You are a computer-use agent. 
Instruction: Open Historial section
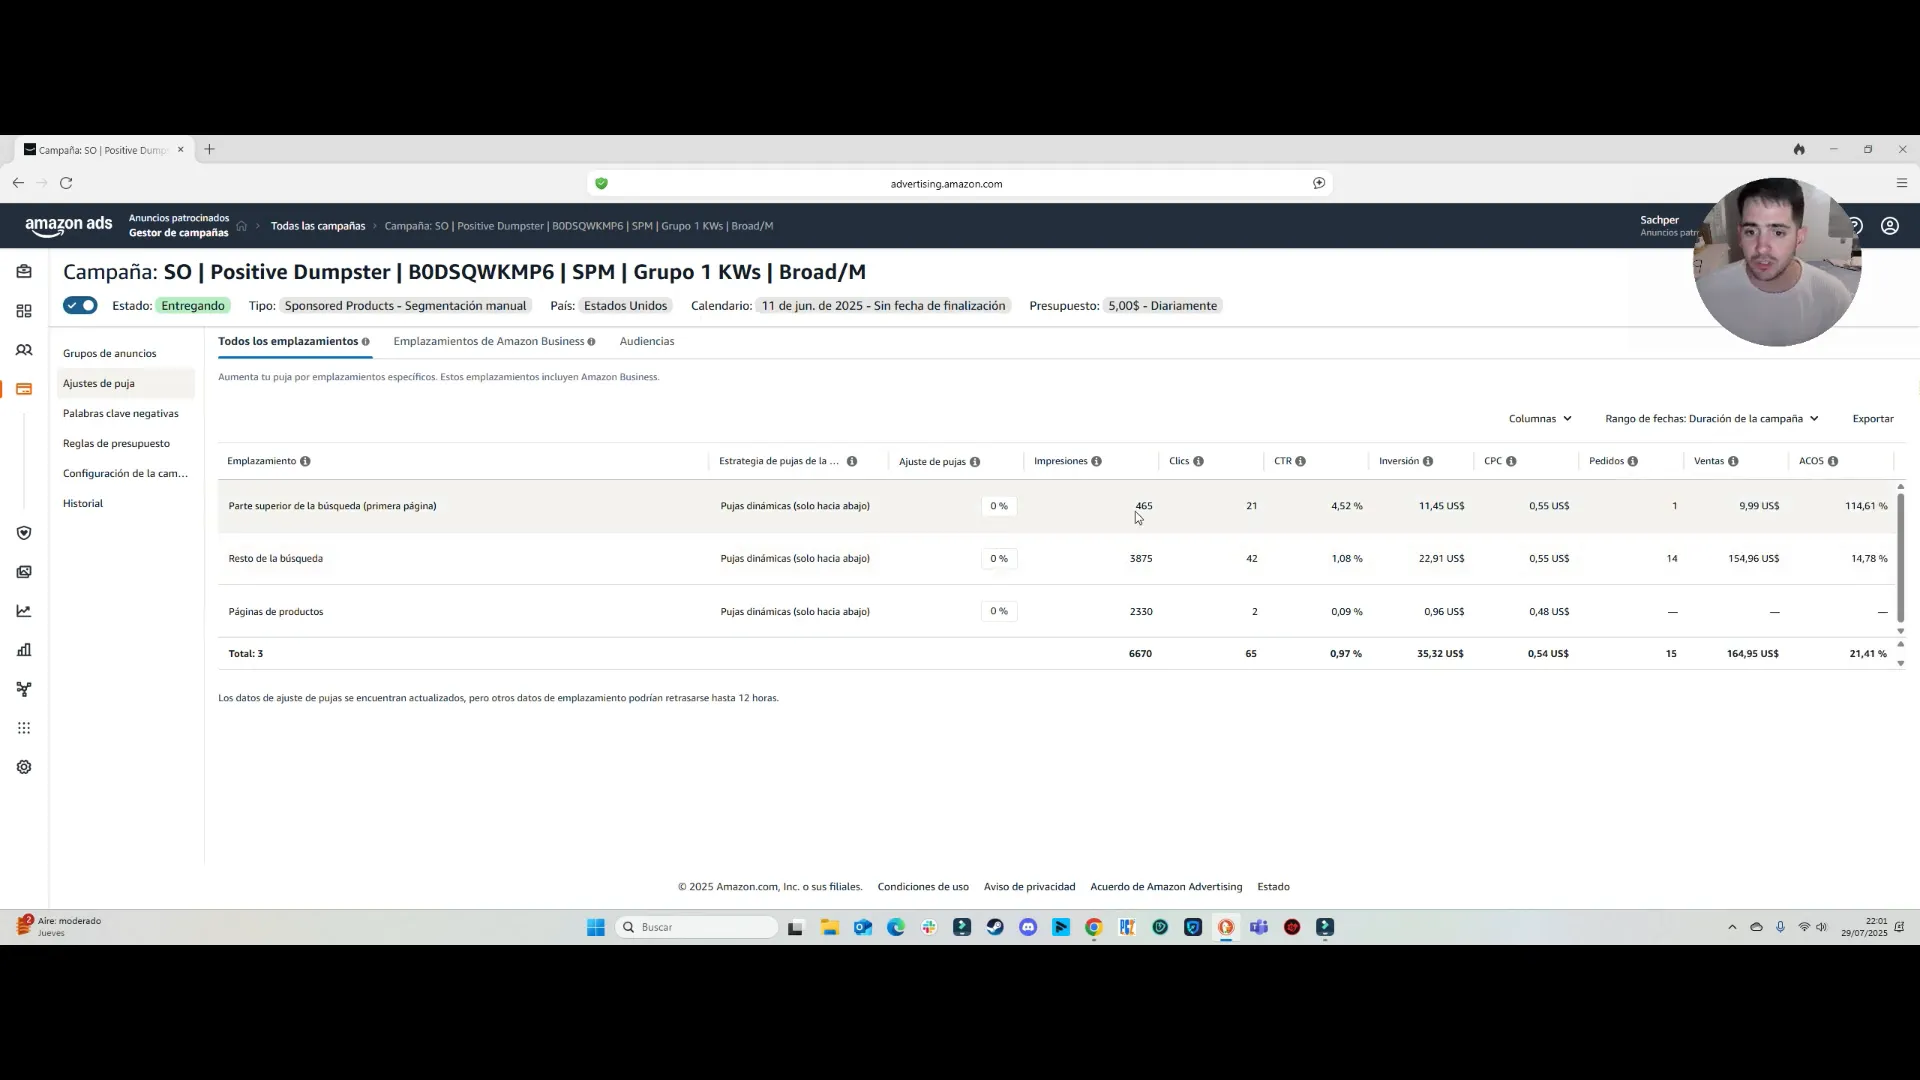83,503
